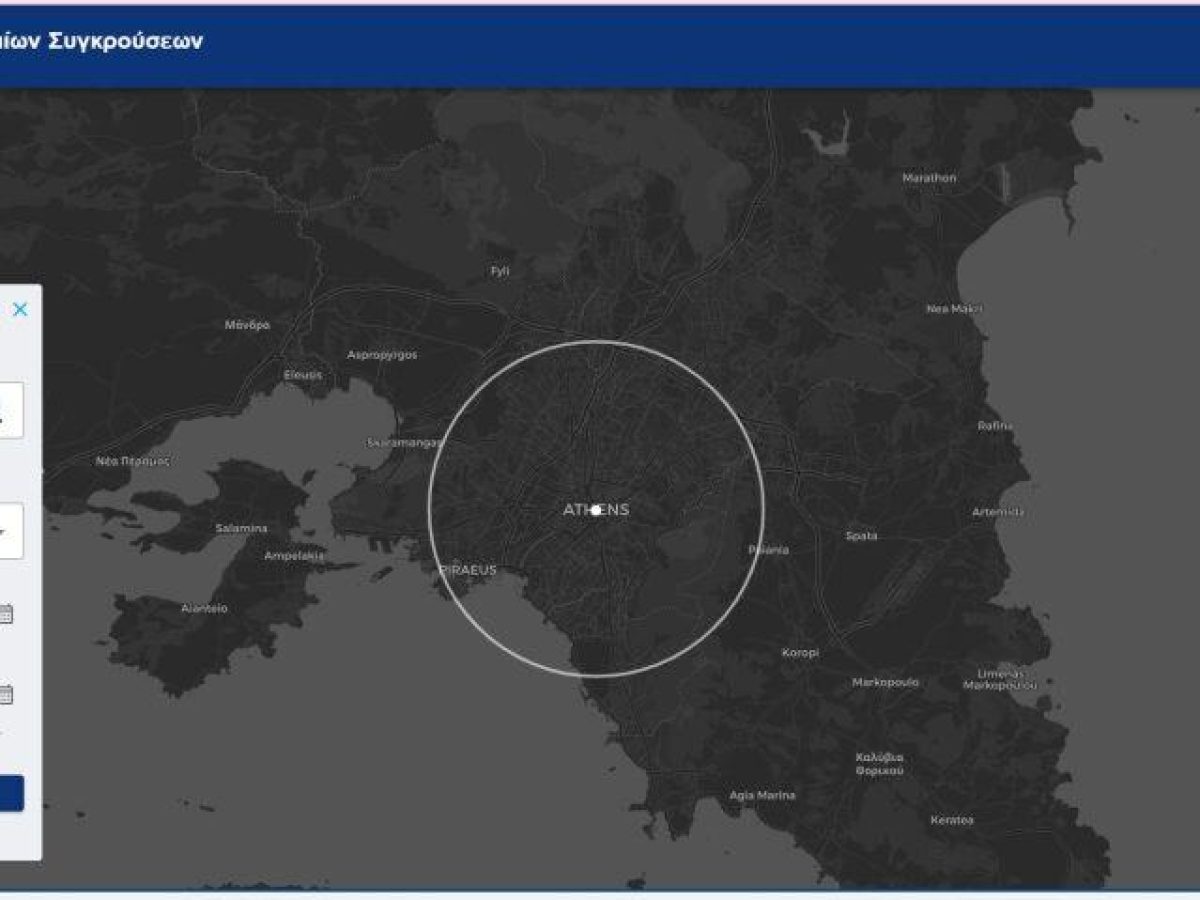Click the white center marker on Athens

point(596,510)
